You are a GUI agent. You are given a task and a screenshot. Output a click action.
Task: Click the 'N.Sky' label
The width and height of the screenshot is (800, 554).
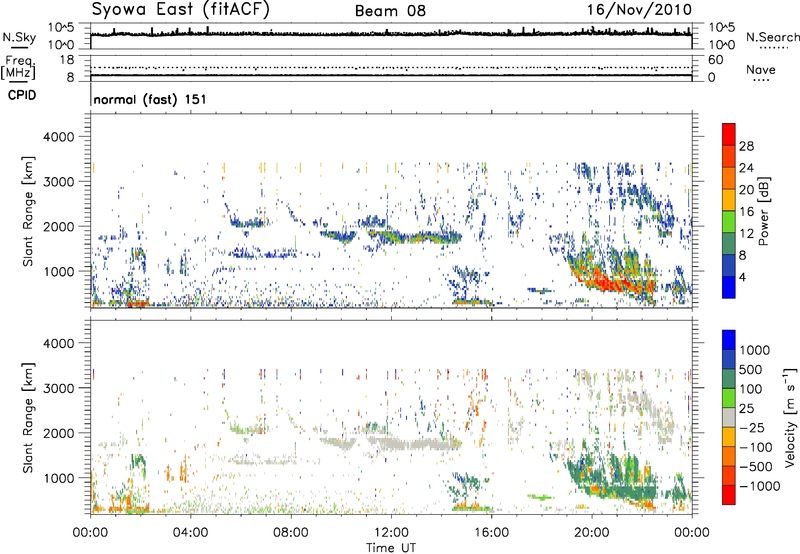point(19,38)
